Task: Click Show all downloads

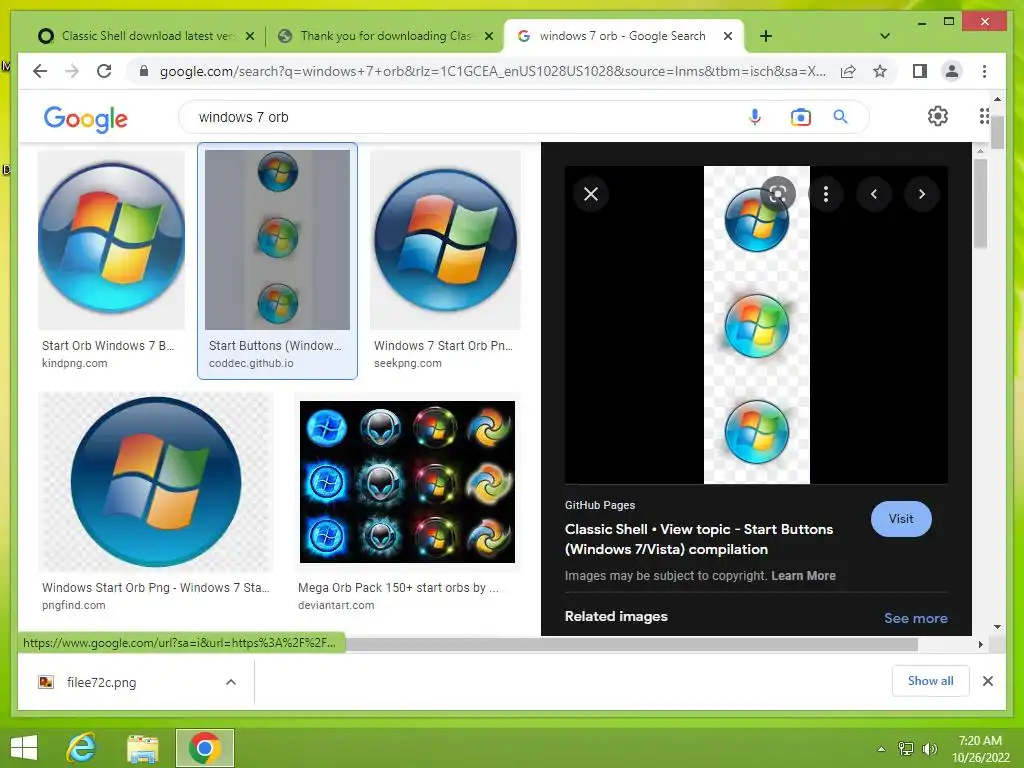Action: 930,681
